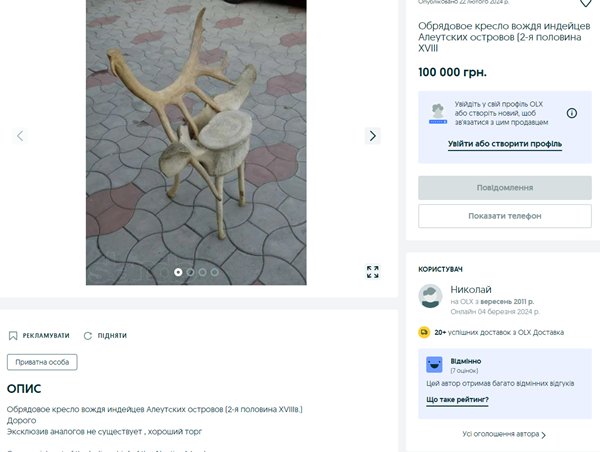Image resolution: width=600 pixels, height=452 pixels.
Task: Jump to the third gallery dot
Action: pos(202,272)
